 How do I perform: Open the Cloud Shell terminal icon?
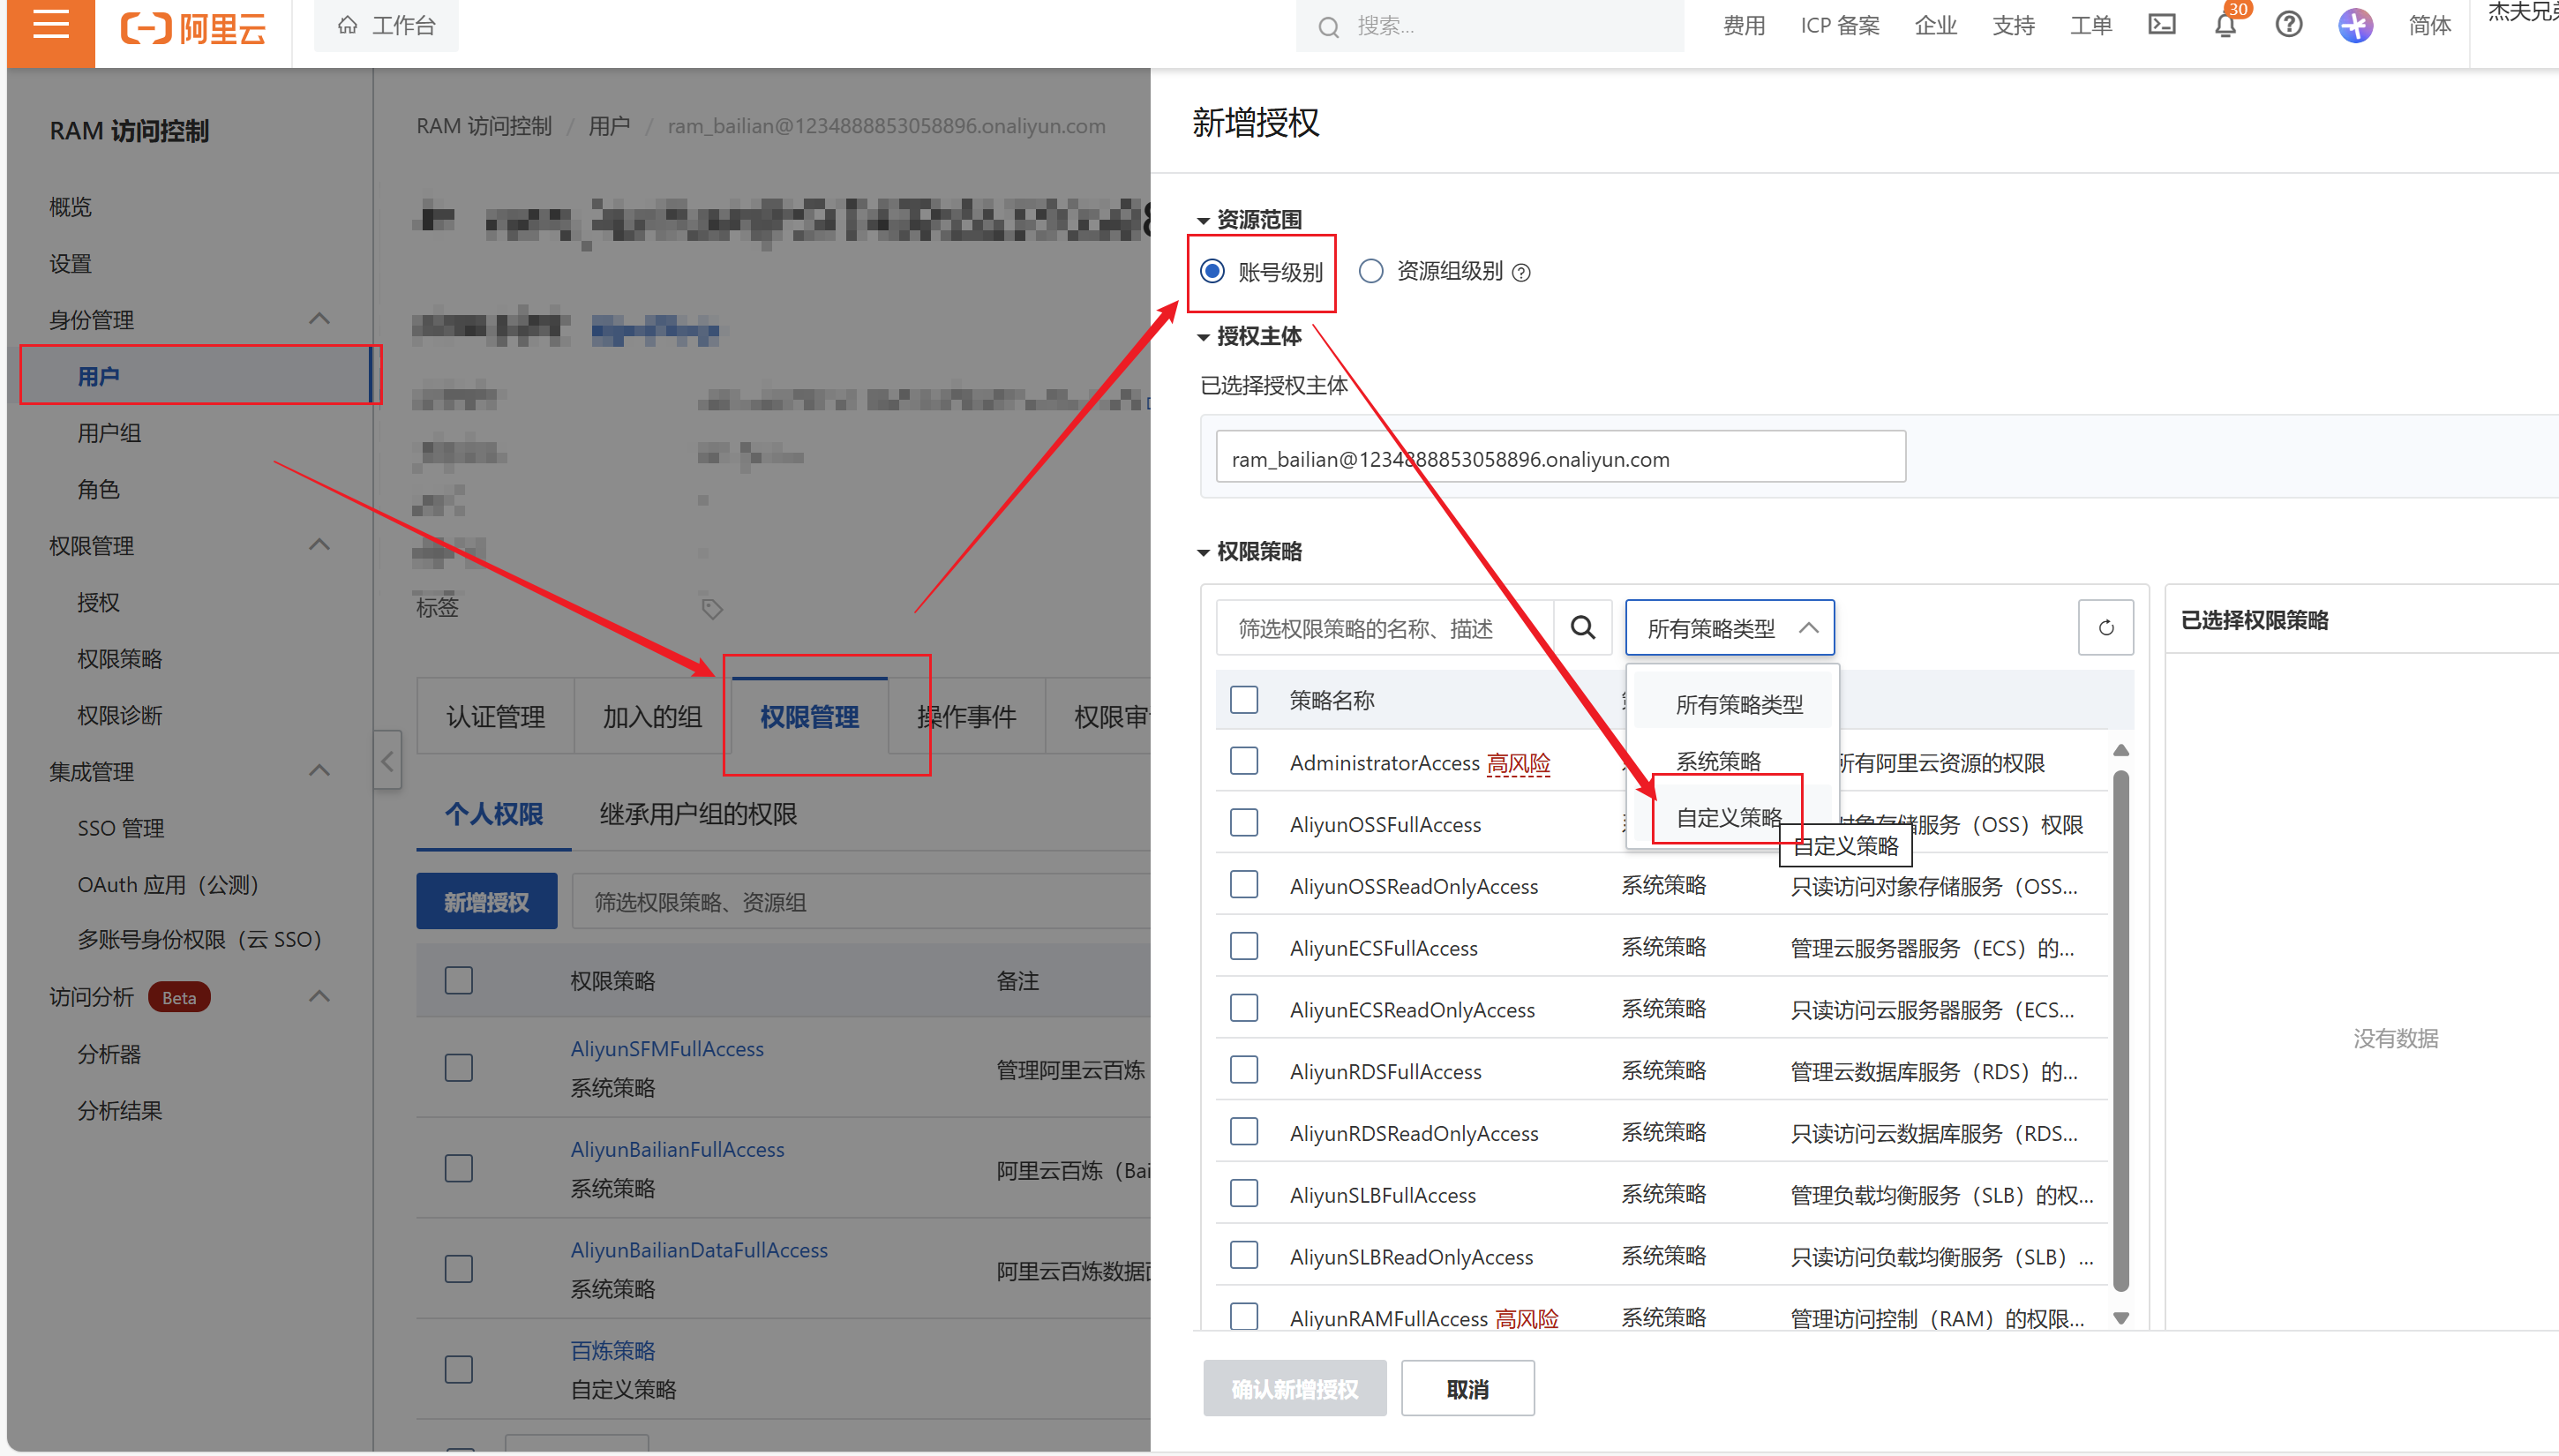2161,25
